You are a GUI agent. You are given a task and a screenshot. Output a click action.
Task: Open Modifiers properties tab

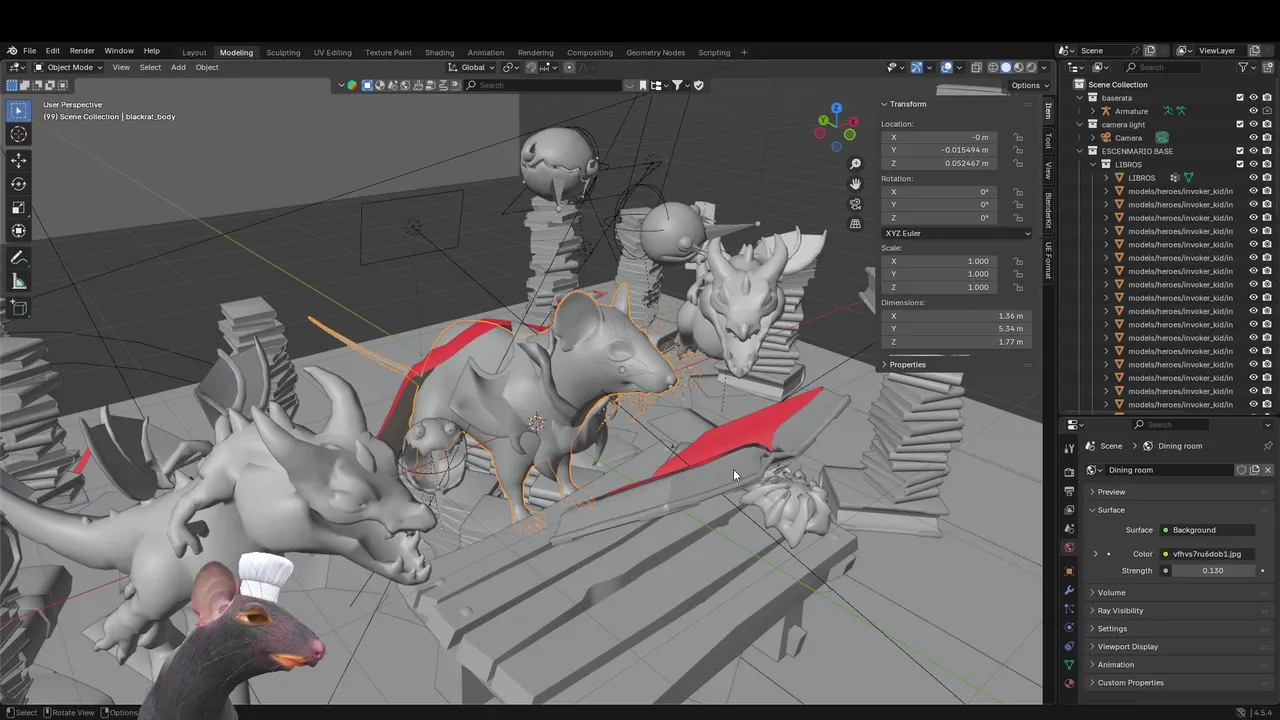coord(1069,590)
